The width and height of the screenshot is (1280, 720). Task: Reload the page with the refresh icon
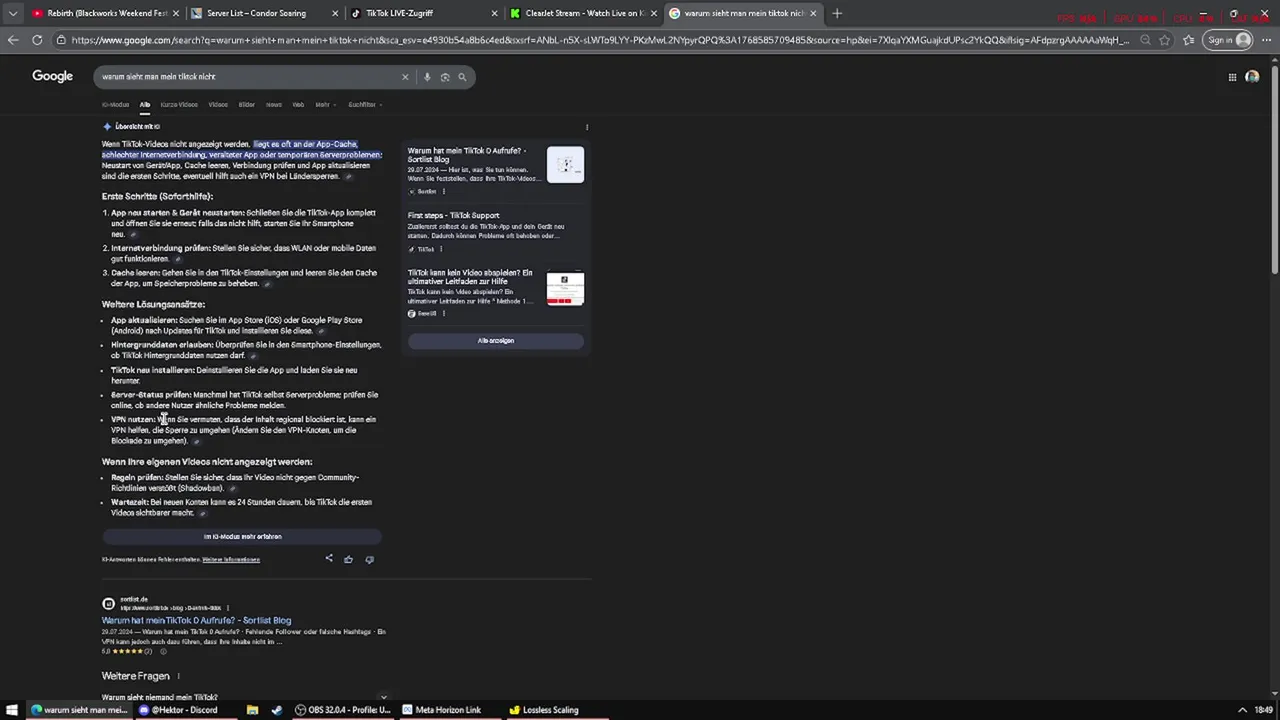pos(37,40)
